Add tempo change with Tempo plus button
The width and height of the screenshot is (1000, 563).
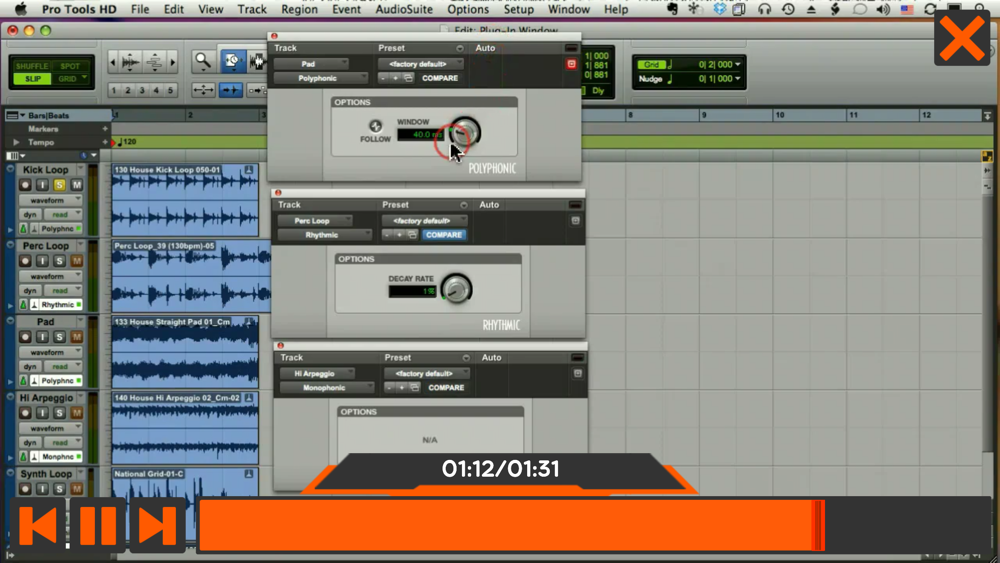[x=105, y=142]
